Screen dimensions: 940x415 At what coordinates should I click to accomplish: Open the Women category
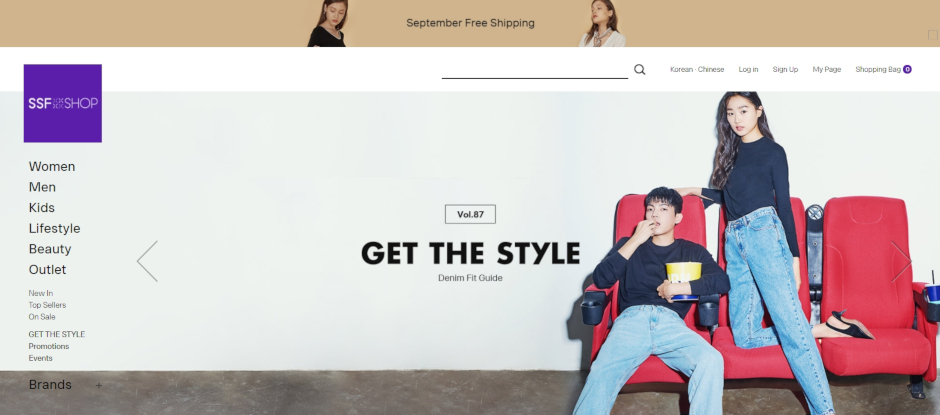[52, 167]
